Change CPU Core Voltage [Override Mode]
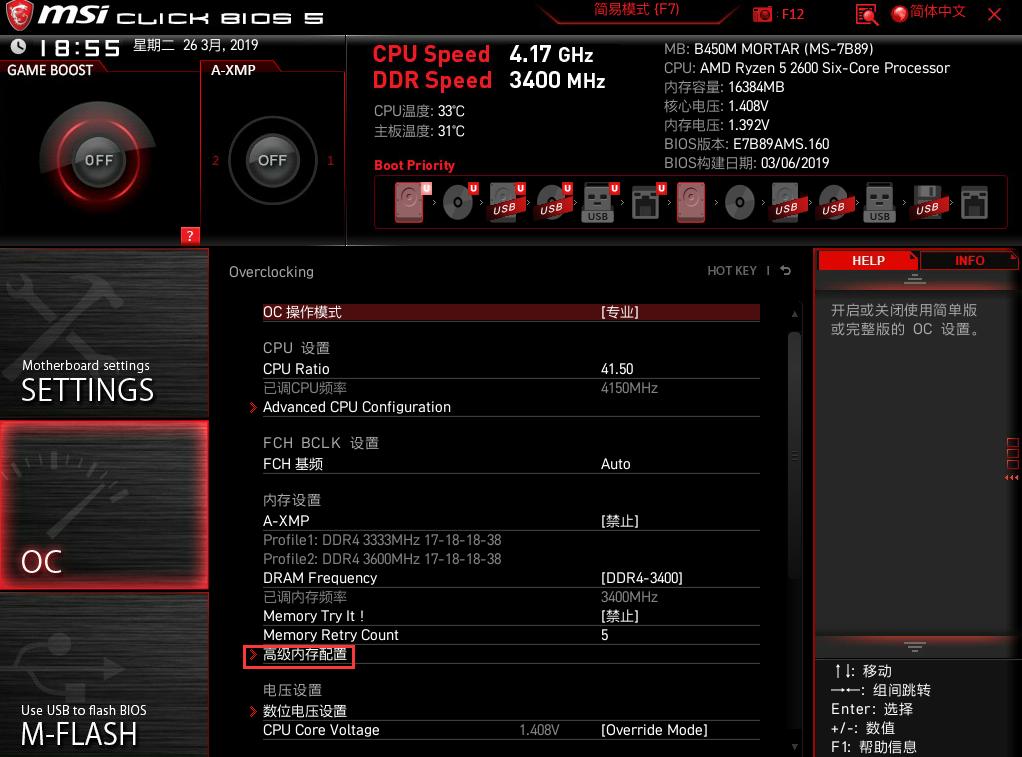Screen dimensions: 1022x757 511,730
